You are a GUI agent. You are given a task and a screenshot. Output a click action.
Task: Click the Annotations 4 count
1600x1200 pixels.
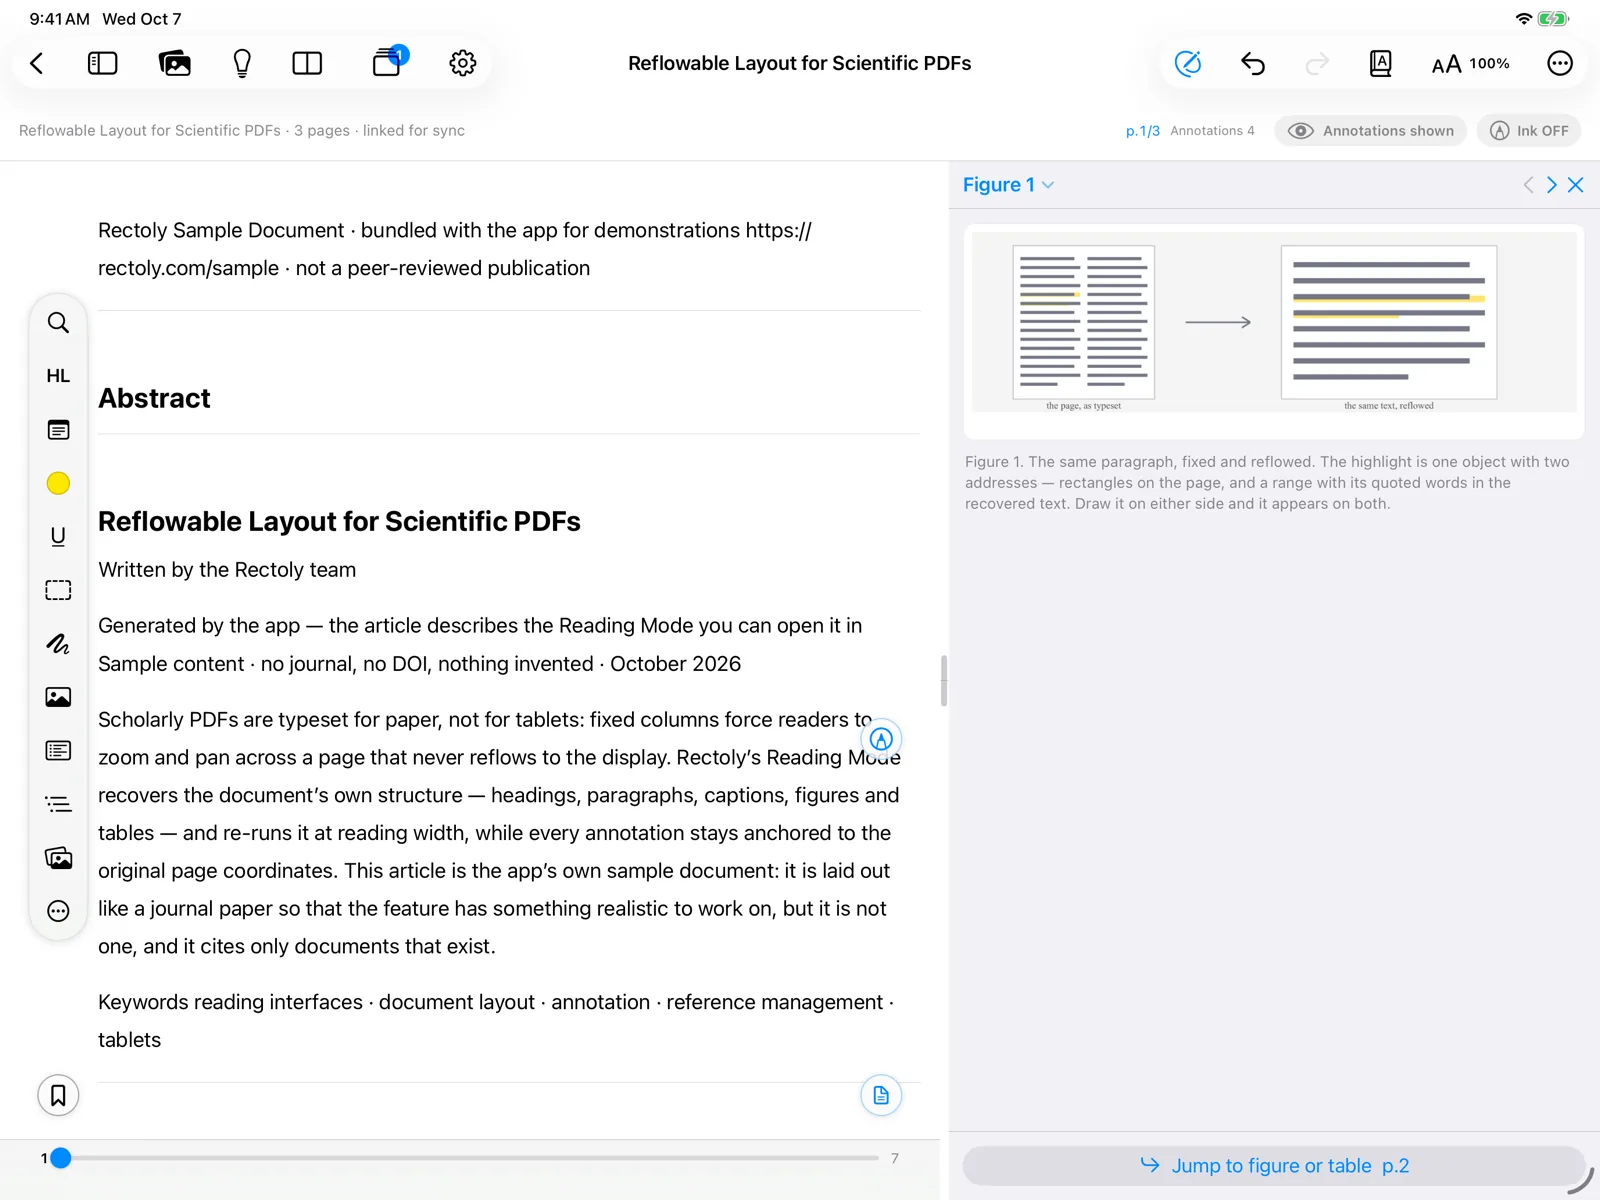pos(1212,131)
